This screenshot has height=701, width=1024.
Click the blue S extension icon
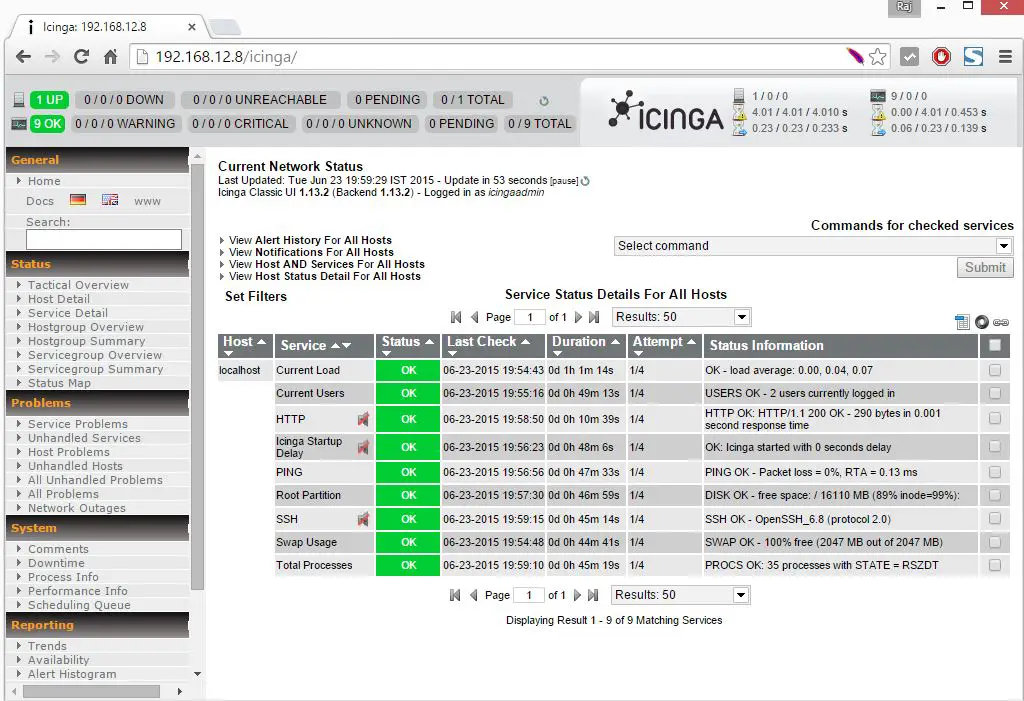point(973,57)
